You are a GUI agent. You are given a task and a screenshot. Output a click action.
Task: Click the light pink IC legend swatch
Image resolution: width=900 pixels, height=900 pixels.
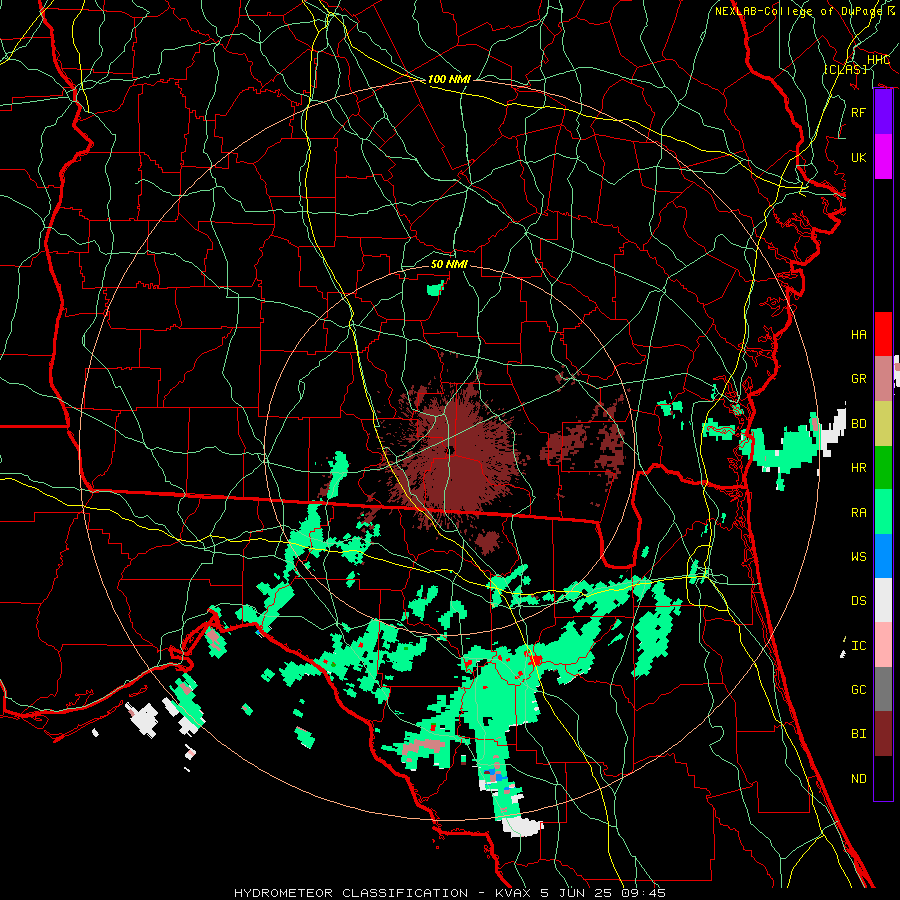pyautogui.click(x=883, y=645)
